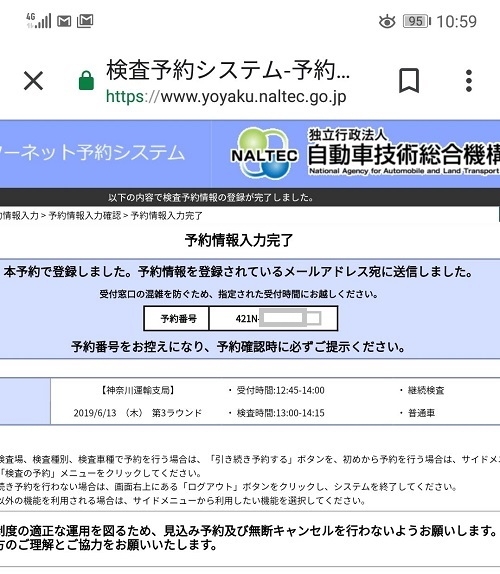Image resolution: width=500 pixels, height=574 pixels.
Task: Tap the date 2019/6/13 （木） 第3ラウンド
Action: click(x=138, y=413)
